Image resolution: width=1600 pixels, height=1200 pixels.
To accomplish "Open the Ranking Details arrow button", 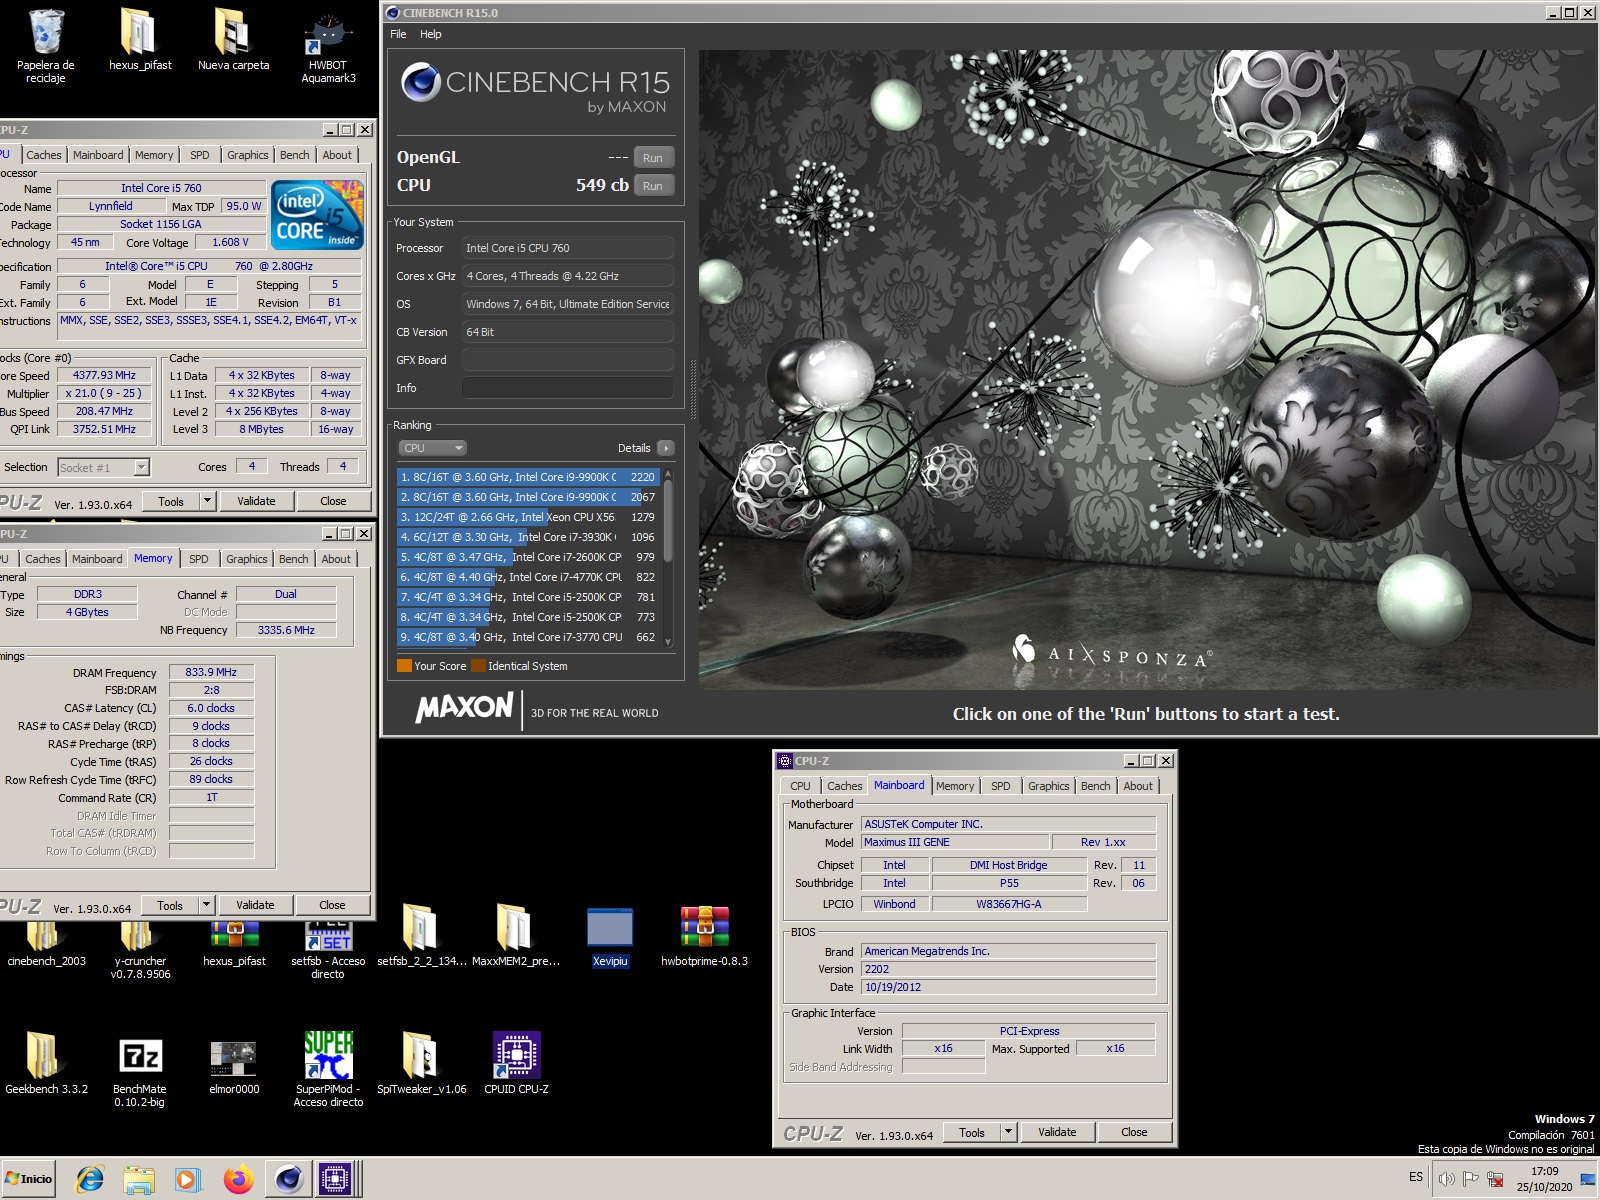I will 666,448.
